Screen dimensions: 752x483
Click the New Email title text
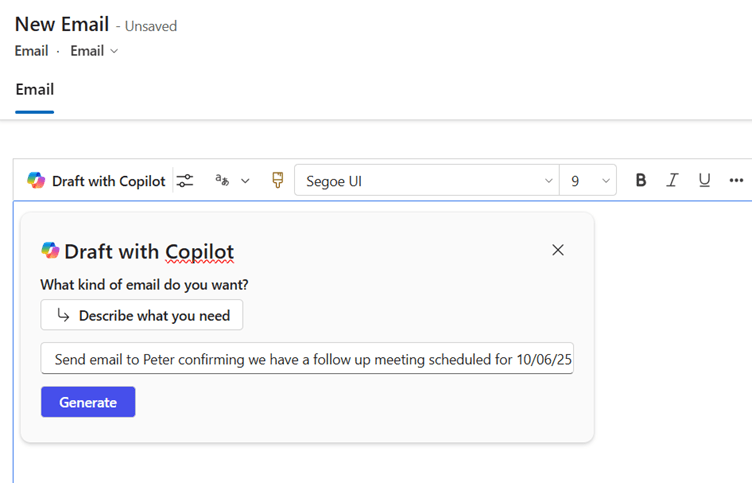tap(62, 24)
